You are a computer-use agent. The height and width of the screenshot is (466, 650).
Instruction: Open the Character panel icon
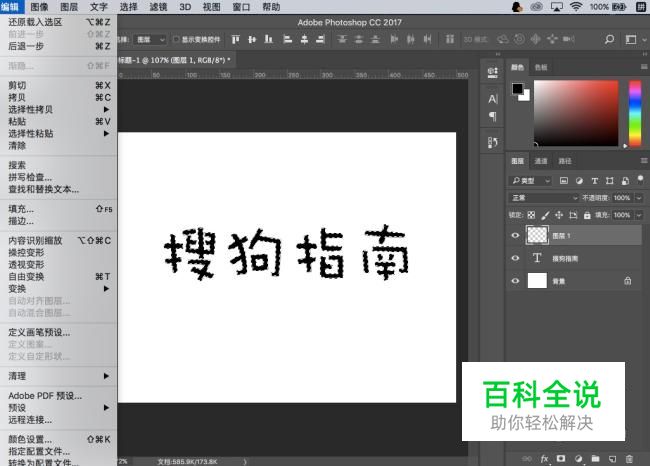[x=492, y=99]
